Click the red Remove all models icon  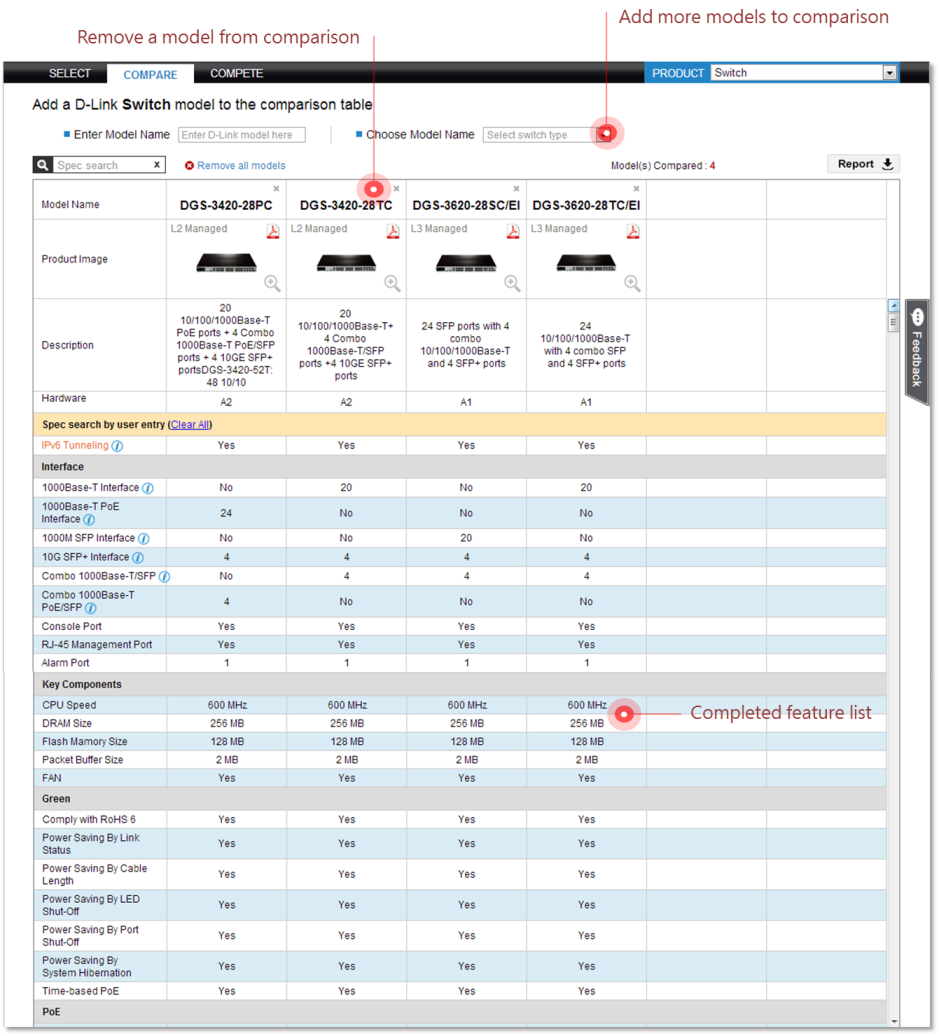pyautogui.click(x=190, y=166)
